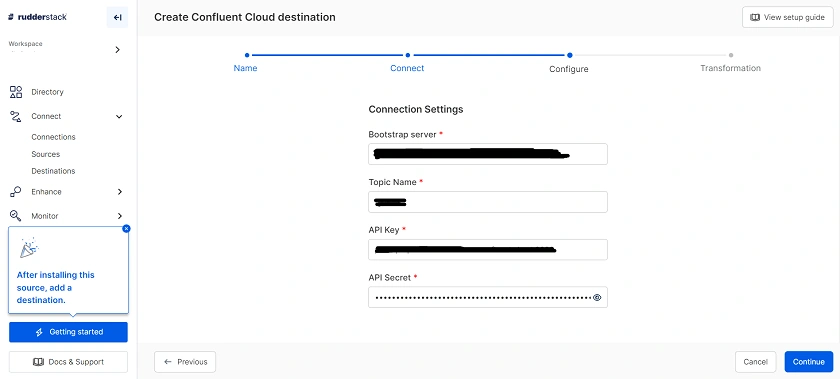Click the RudderStack logo
The image size is (840, 379).
tap(38, 17)
